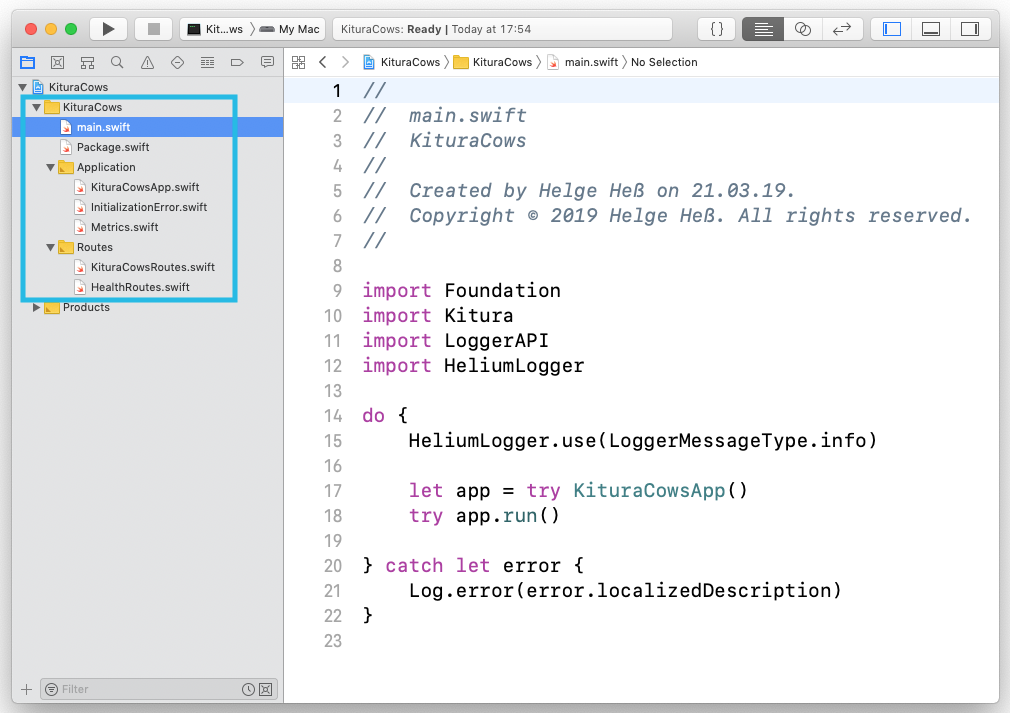Collapse the Routes folder
Image resolution: width=1010 pixels, height=713 pixels.
50,247
